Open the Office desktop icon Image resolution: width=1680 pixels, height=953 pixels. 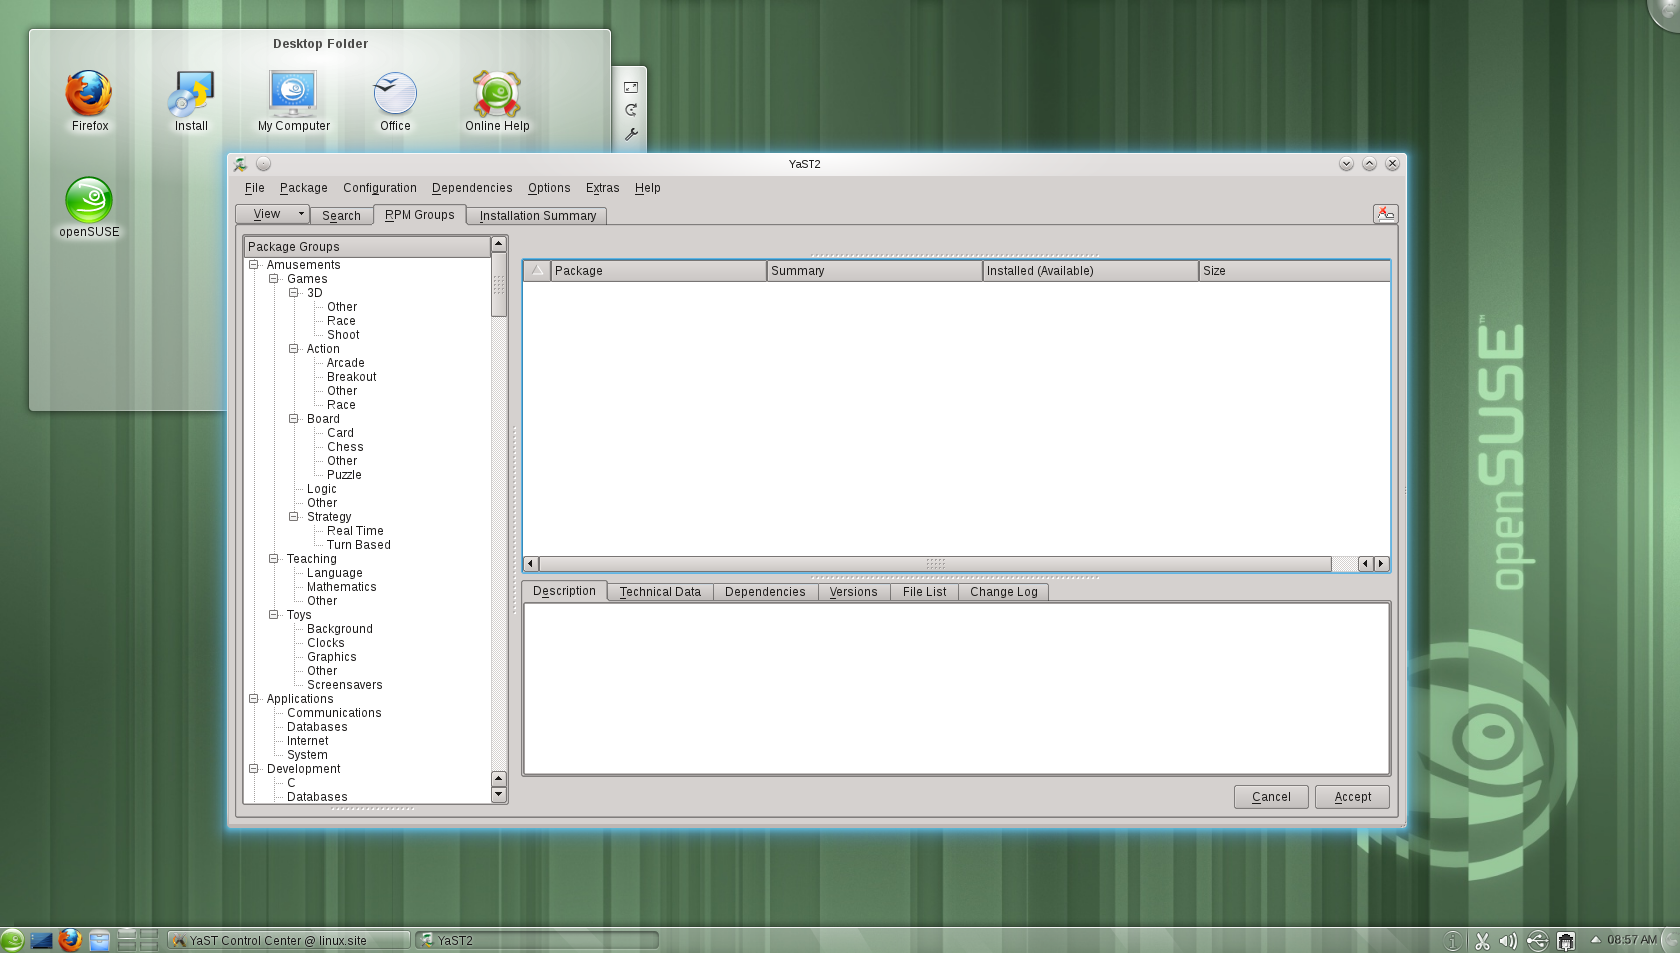tap(395, 100)
